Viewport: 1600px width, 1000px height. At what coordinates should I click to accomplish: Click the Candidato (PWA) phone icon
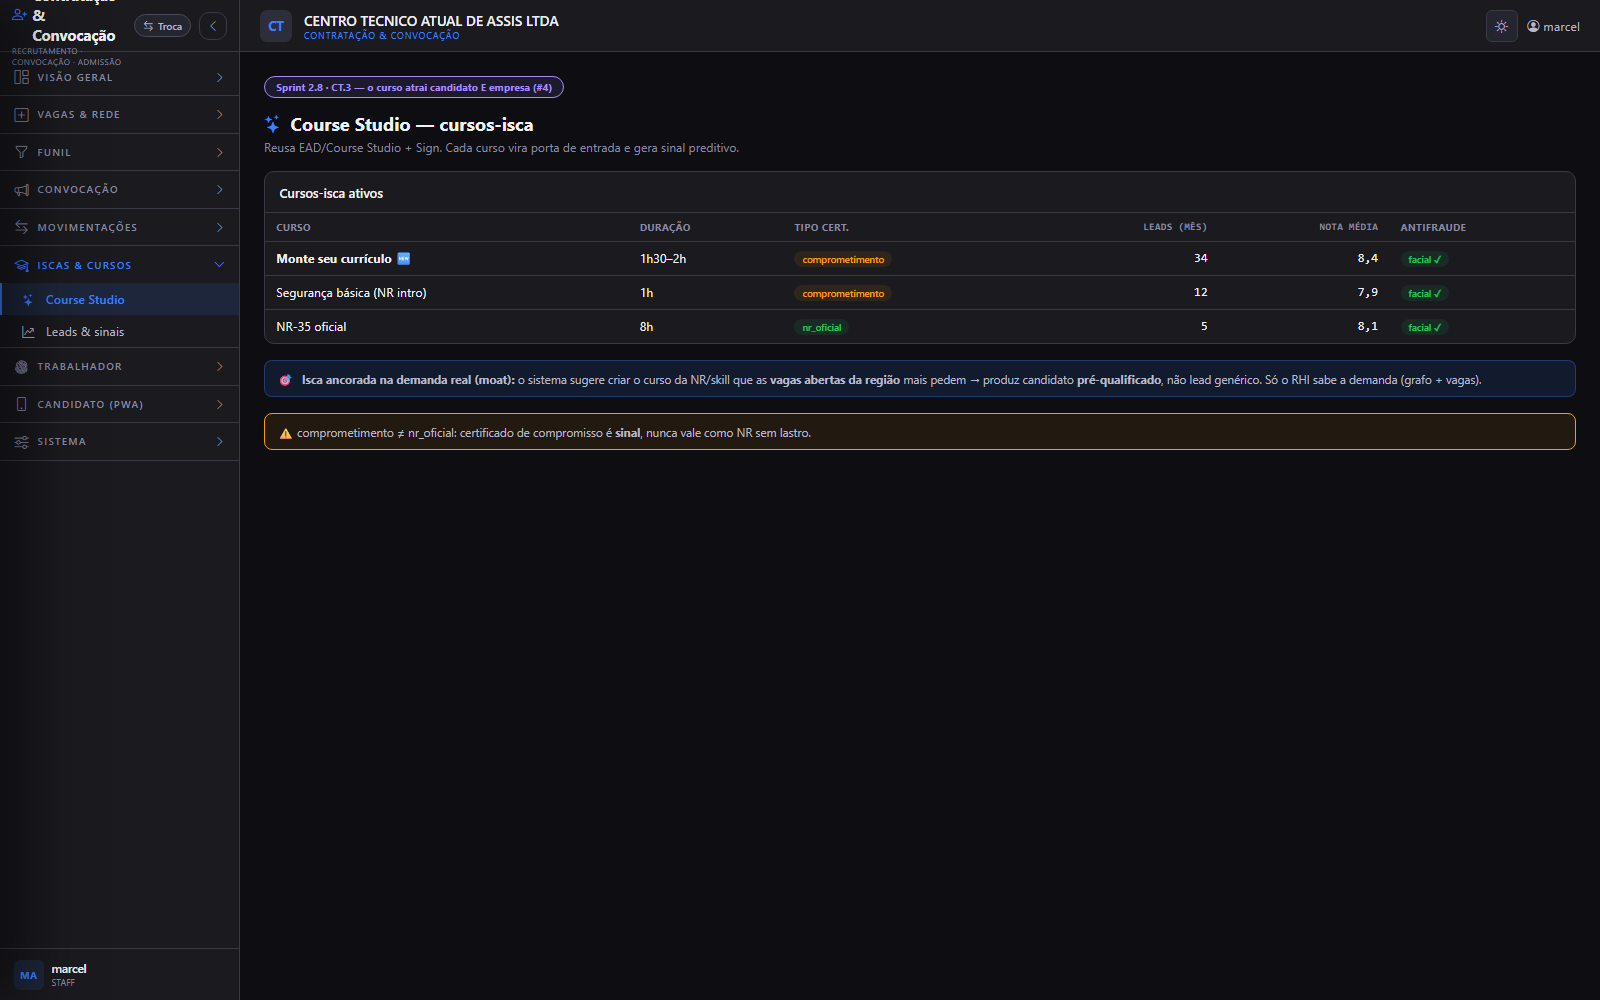click(21, 404)
